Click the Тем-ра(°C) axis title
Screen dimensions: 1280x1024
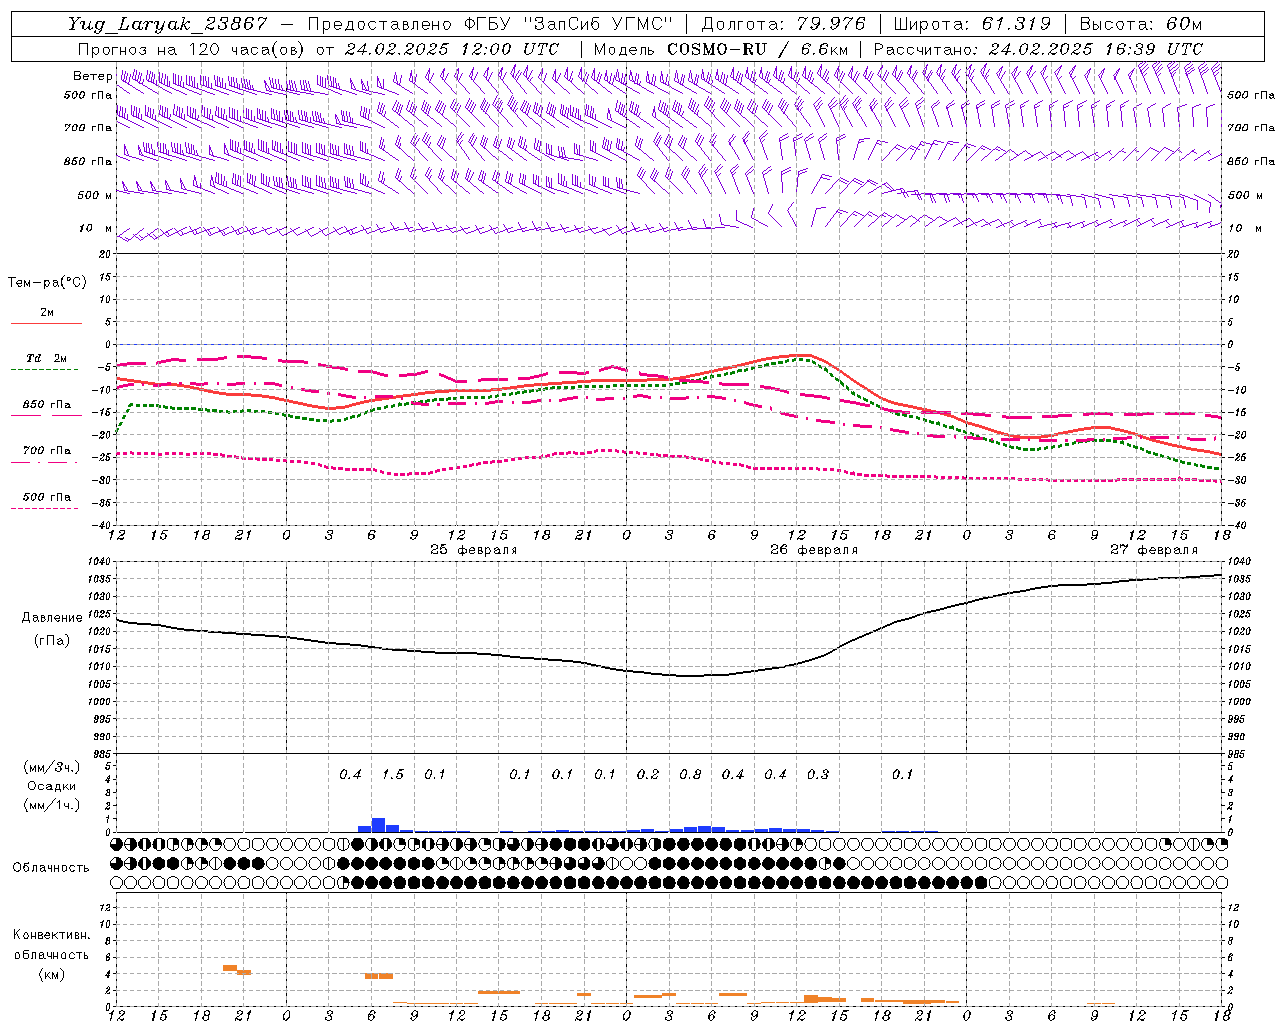(x=47, y=283)
